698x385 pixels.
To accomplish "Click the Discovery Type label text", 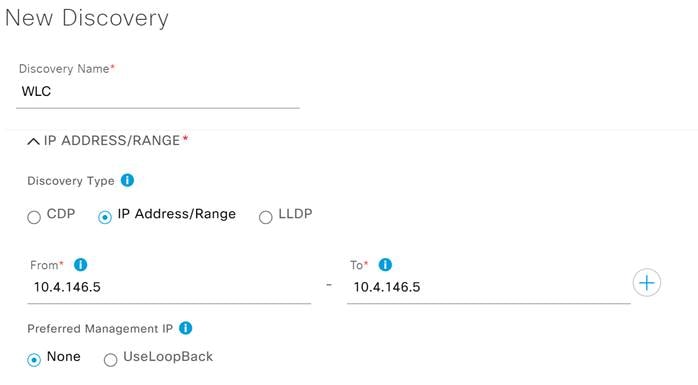I will pos(71,181).
